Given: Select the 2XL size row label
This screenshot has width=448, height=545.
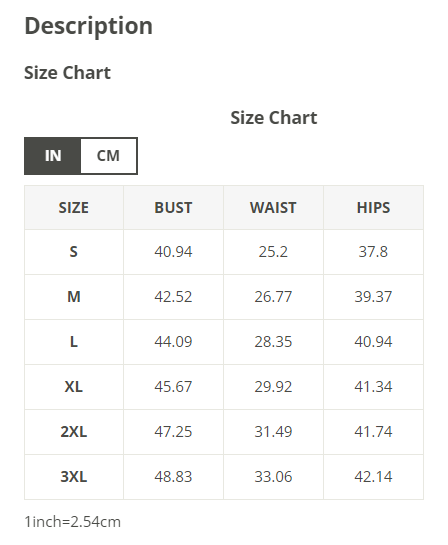Looking at the screenshot, I should tap(74, 432).
